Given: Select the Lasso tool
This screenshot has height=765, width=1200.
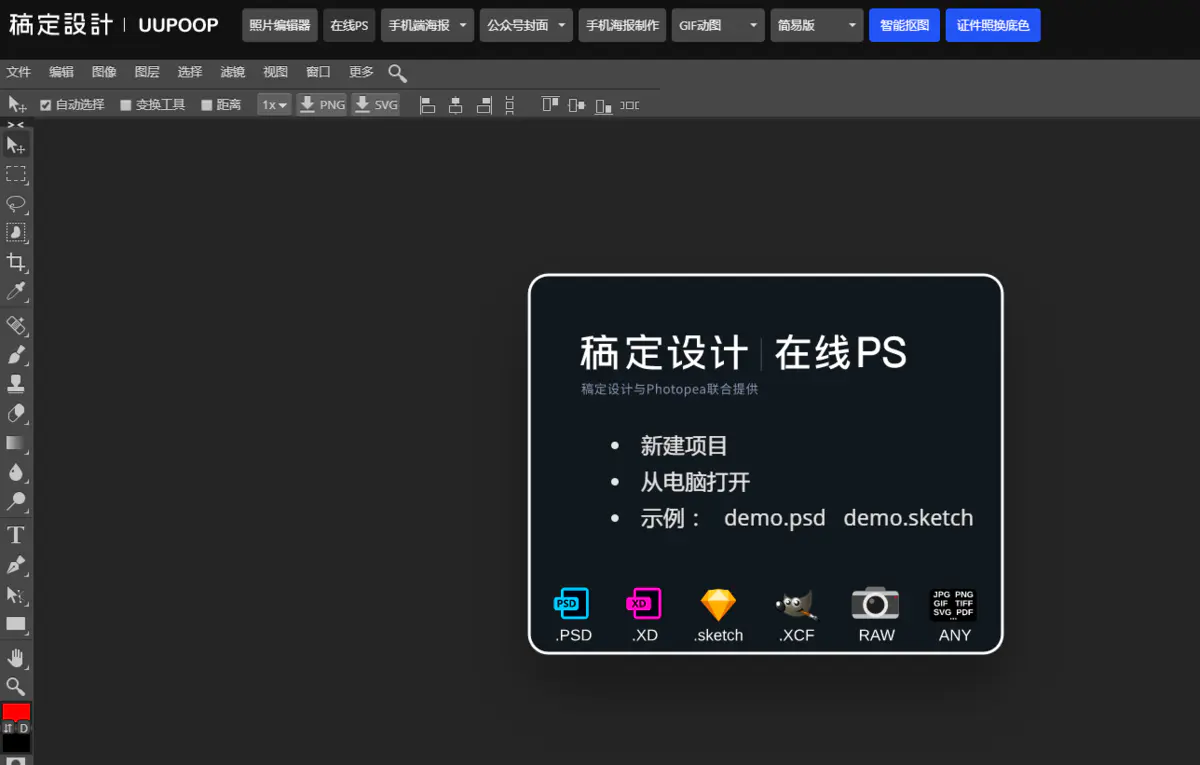Looking at the screenshot, I should 16,204.
